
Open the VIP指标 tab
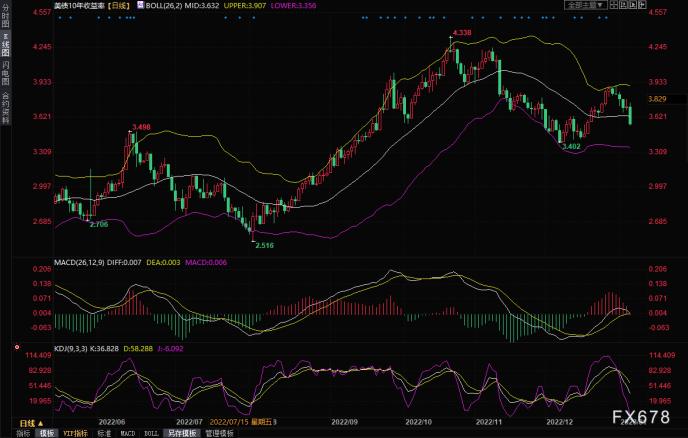[x=75, y=433]
